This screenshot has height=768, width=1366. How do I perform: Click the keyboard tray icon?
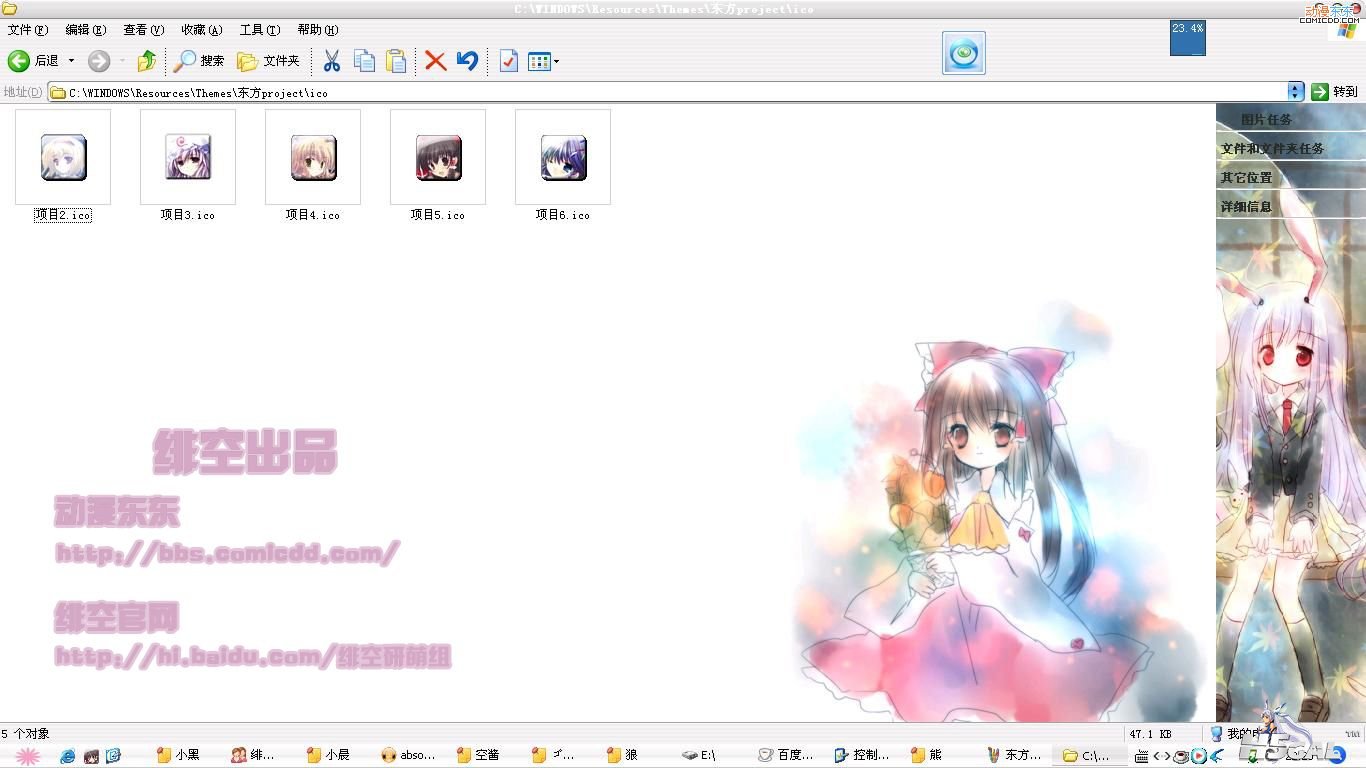click(1142, 756)
